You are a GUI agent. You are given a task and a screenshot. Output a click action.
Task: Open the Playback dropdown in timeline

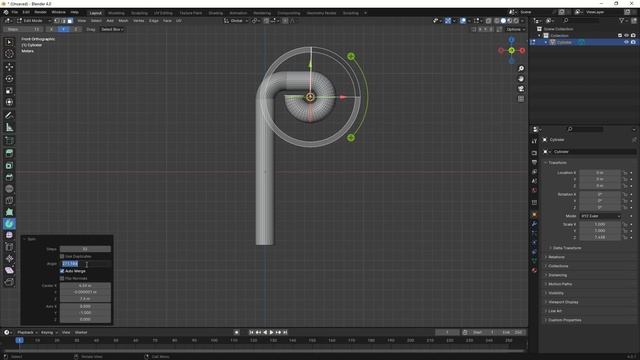pos(27,333)
